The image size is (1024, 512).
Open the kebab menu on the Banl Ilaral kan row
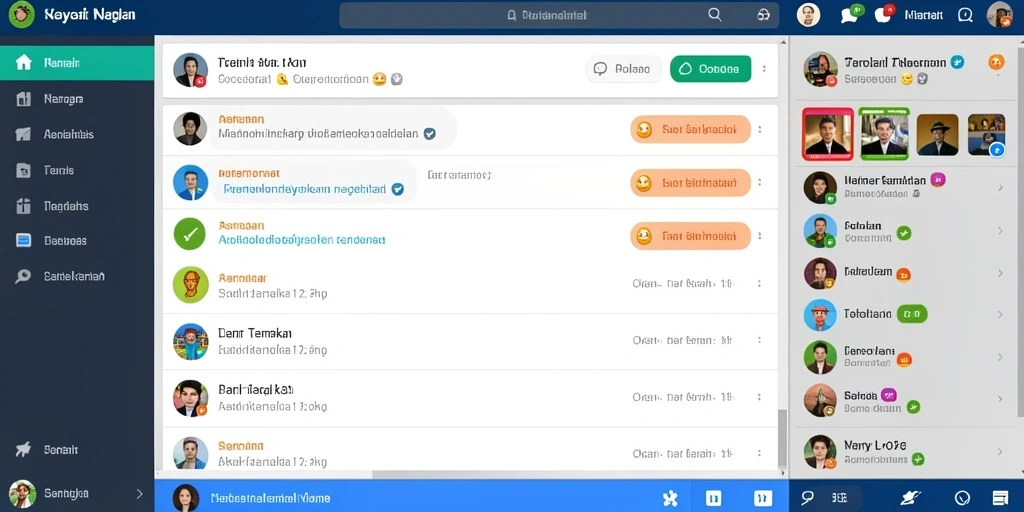pos(760,396)
